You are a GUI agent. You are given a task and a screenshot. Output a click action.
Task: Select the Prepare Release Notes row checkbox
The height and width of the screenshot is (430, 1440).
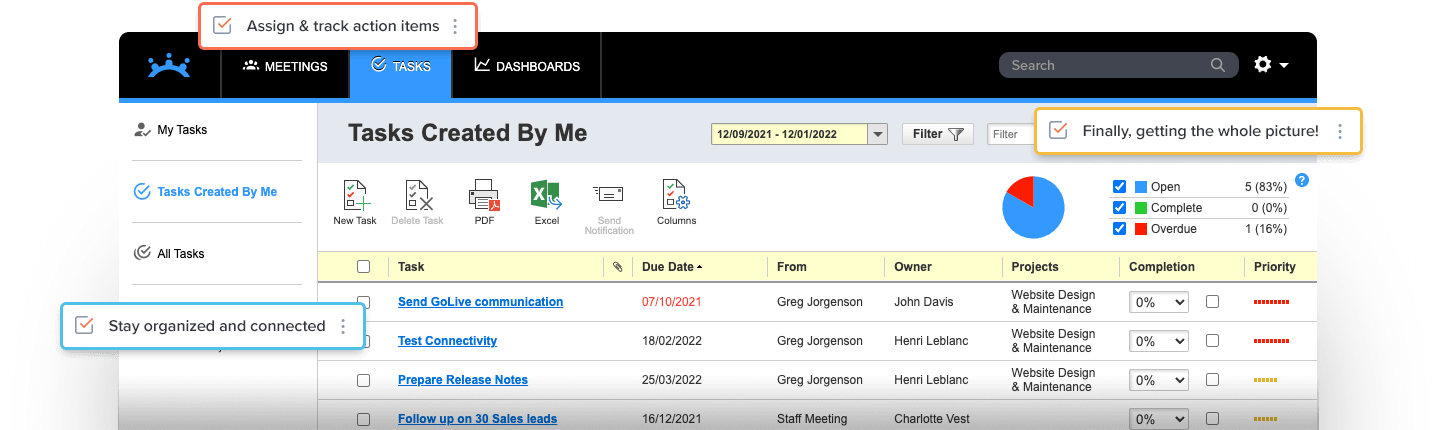(x=363, y=380)
